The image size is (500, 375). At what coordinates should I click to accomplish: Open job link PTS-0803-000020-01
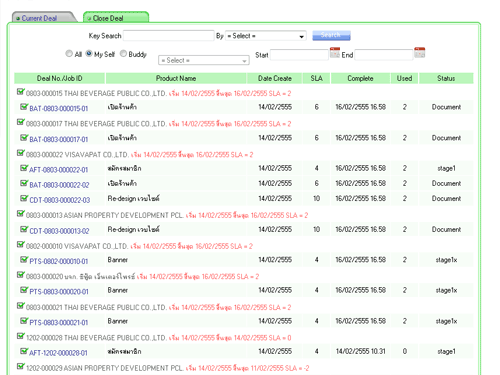(59, 292)
